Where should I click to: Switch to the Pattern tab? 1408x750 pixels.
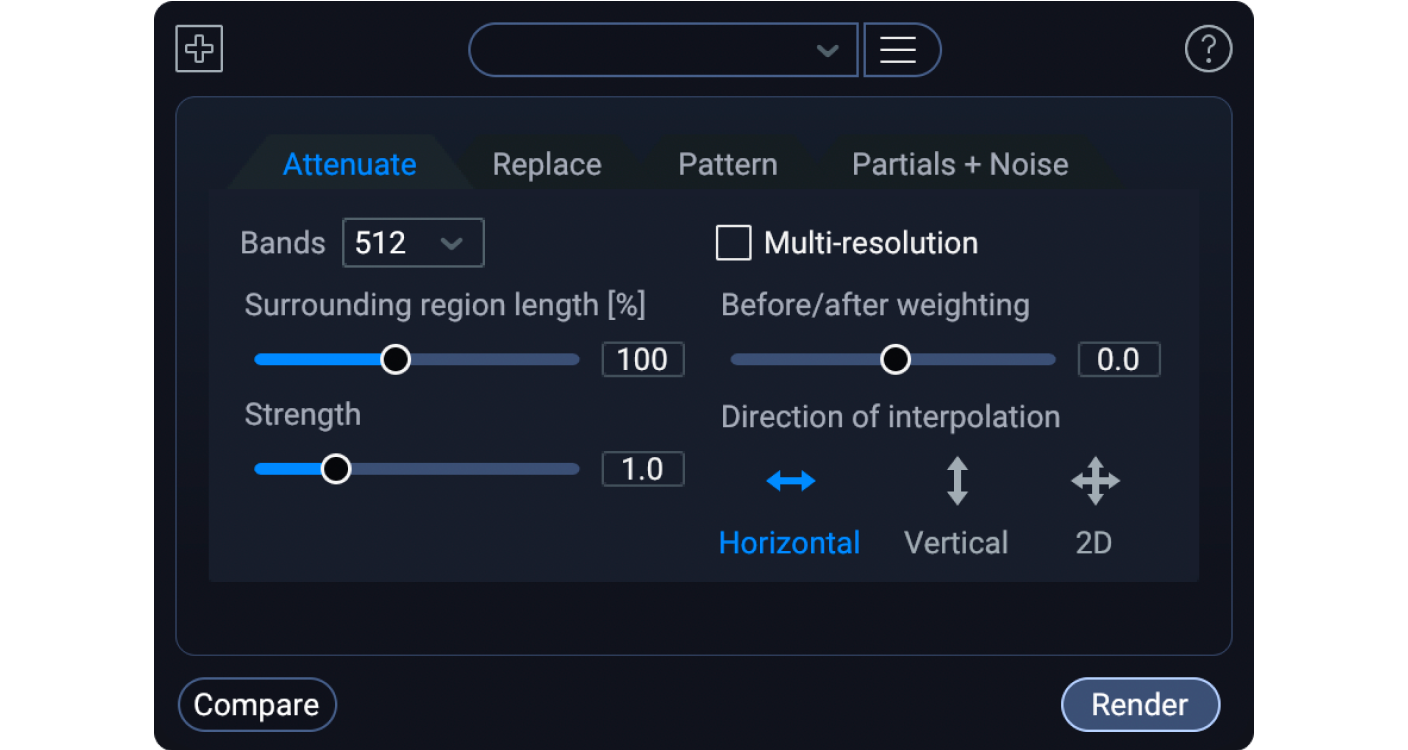(727, 164)
